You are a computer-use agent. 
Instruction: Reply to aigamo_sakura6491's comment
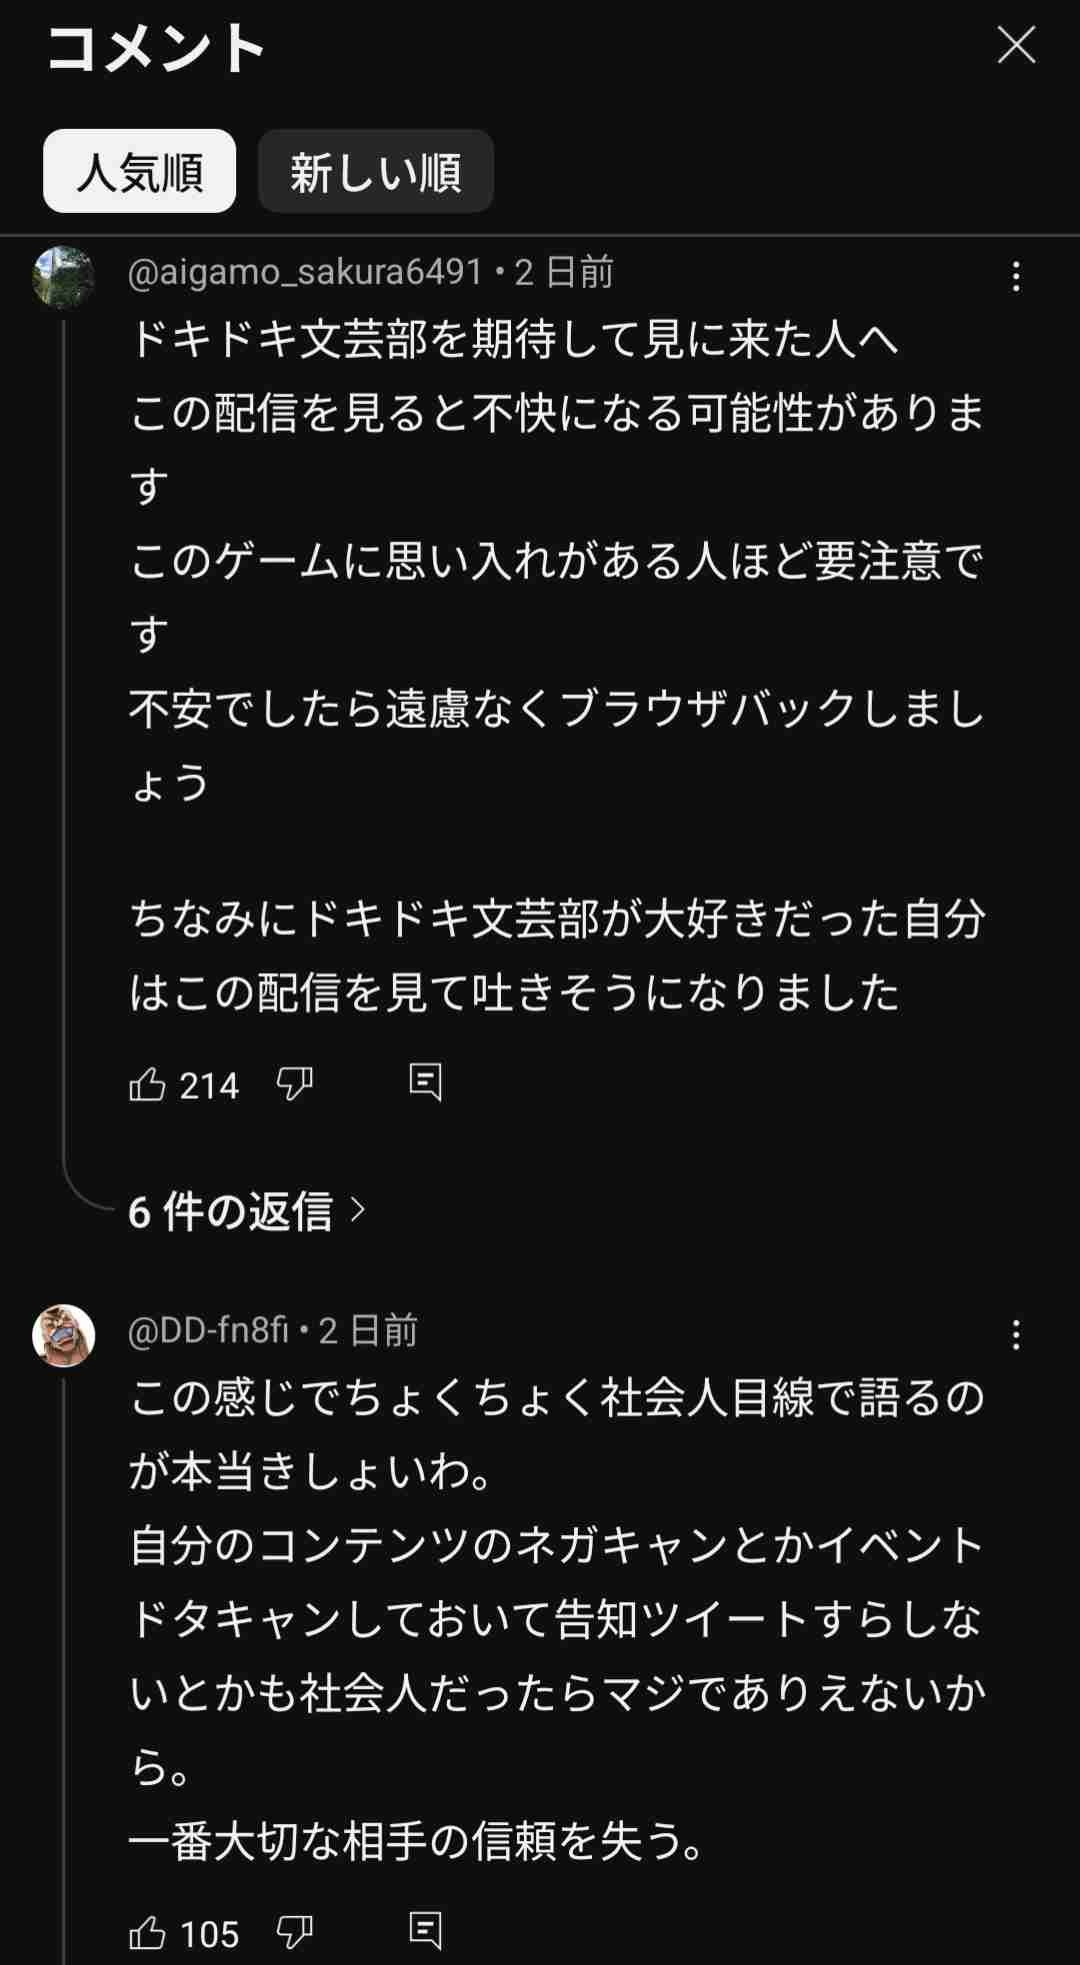pyautogui.click(x=425, y=1083)
